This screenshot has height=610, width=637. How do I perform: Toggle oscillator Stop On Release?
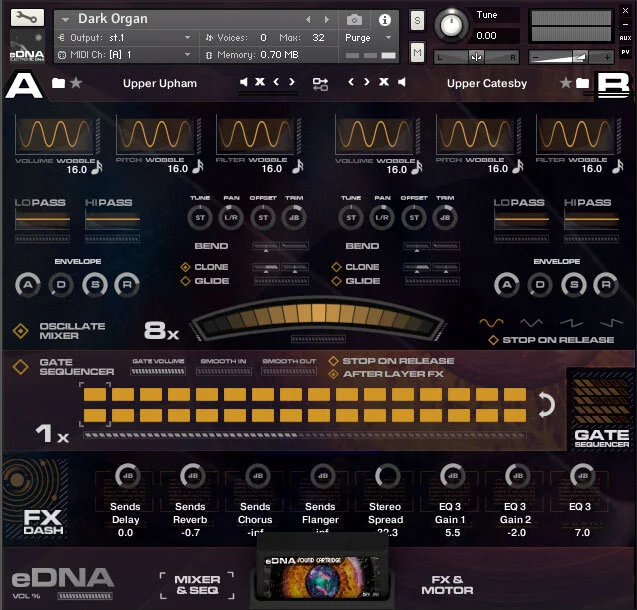click(x=493, y=340)
